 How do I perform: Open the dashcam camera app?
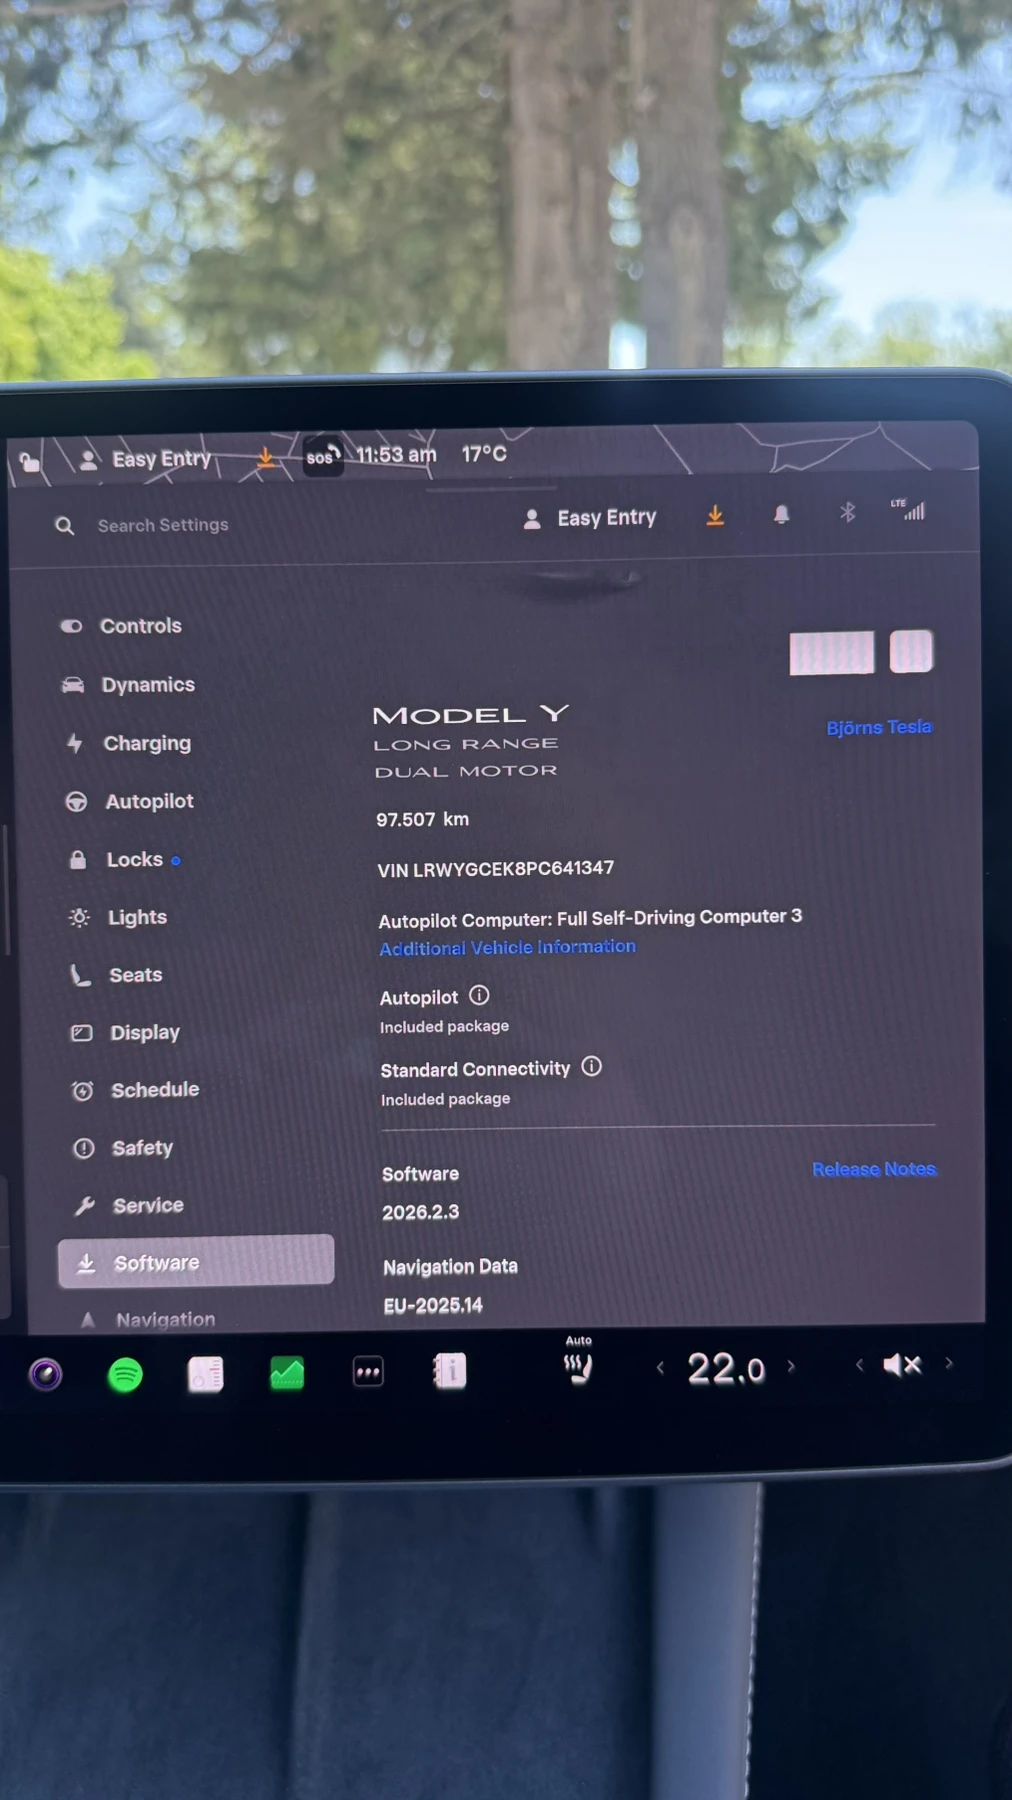click(x=45, y=1375)
